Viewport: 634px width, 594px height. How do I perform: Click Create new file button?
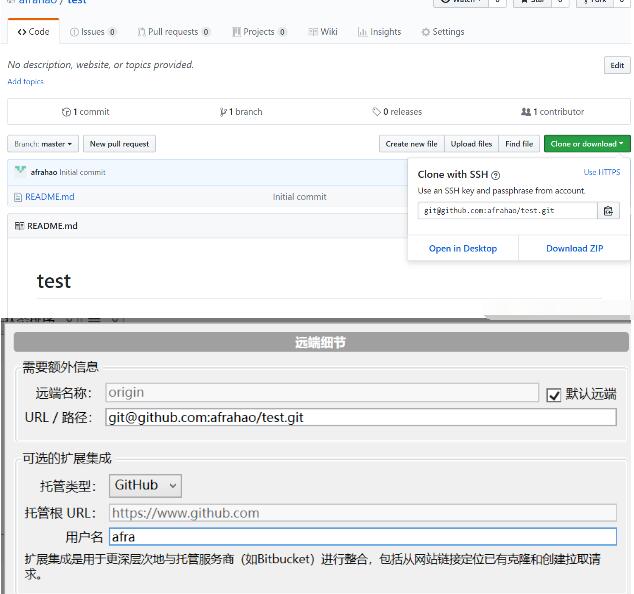coord(412,144)
